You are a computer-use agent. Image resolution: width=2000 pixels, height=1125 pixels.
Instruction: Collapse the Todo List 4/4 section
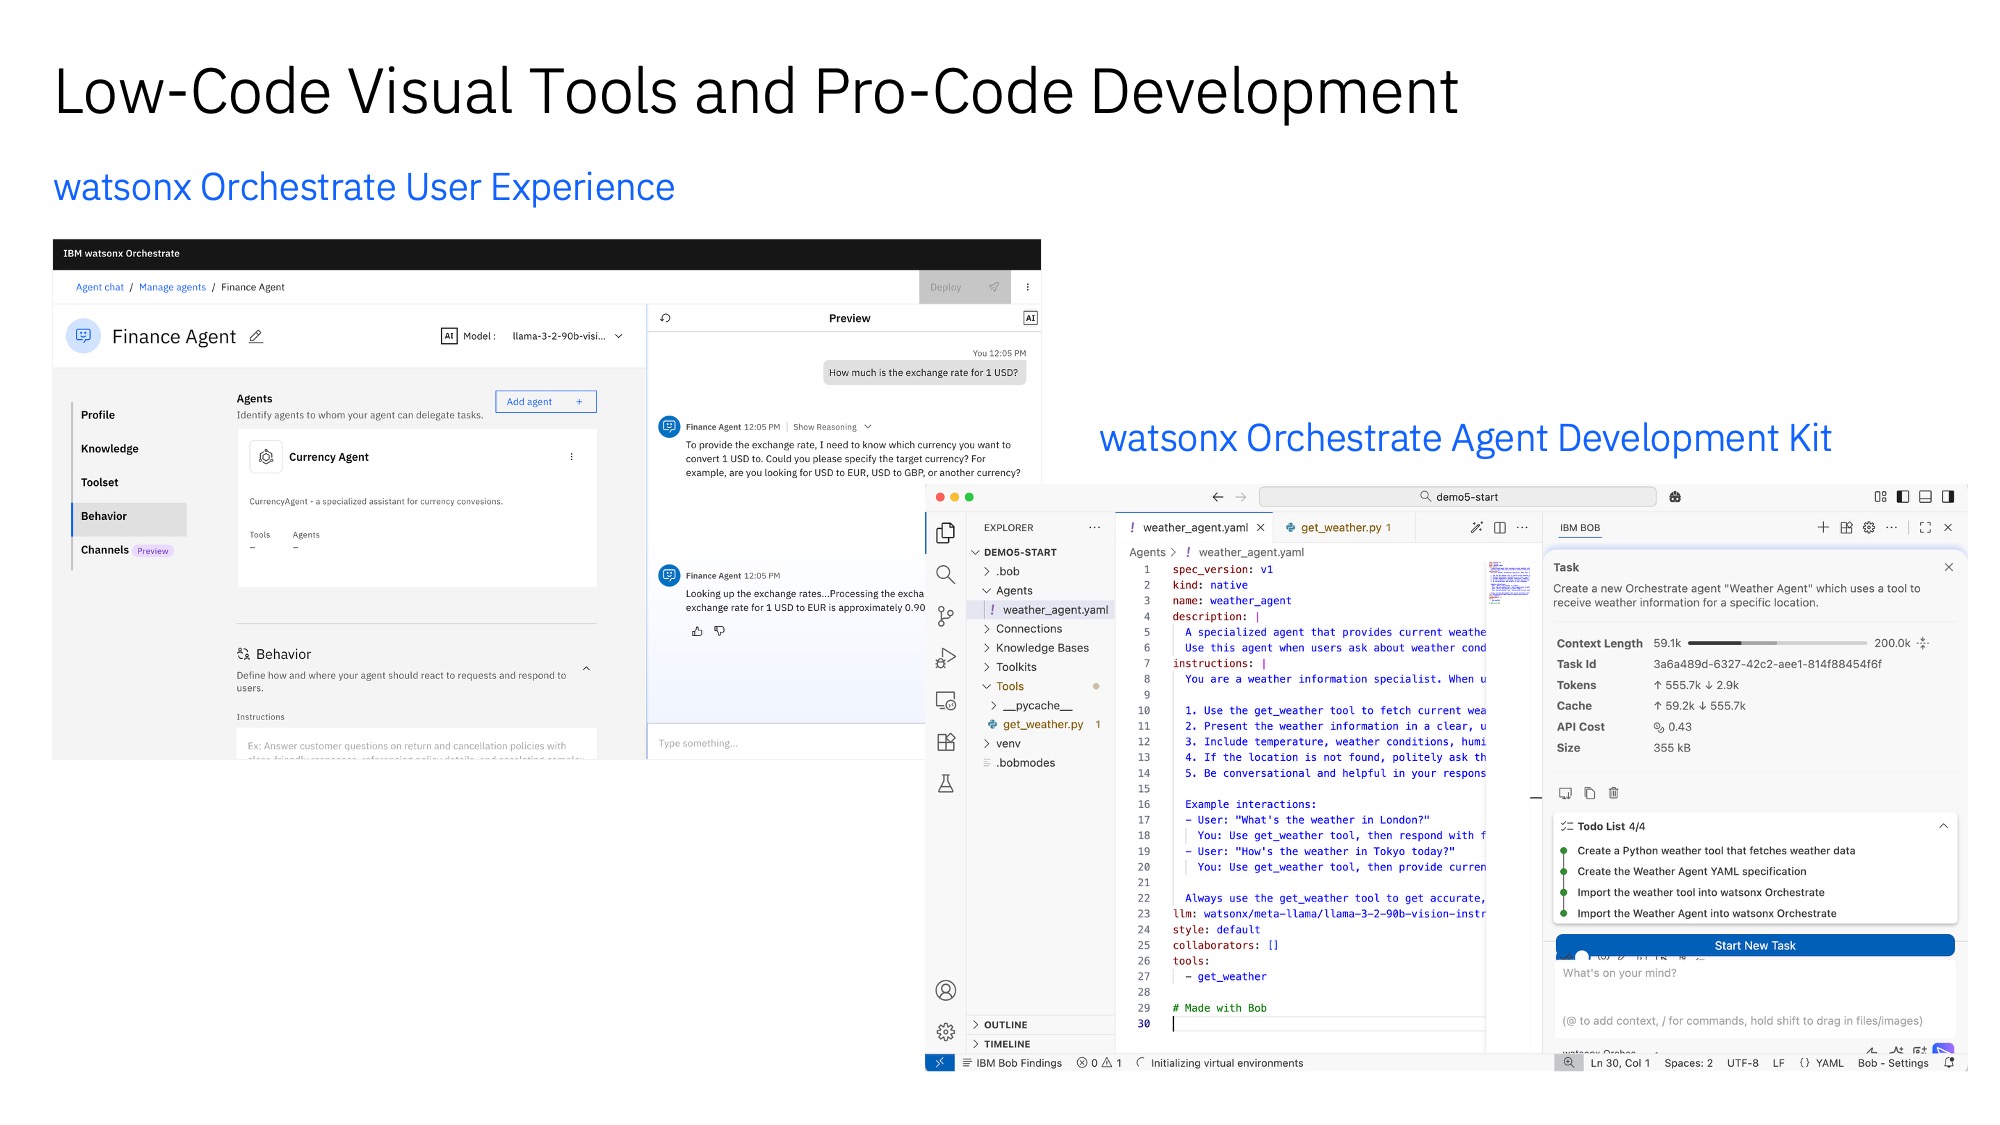point(1942,826)
